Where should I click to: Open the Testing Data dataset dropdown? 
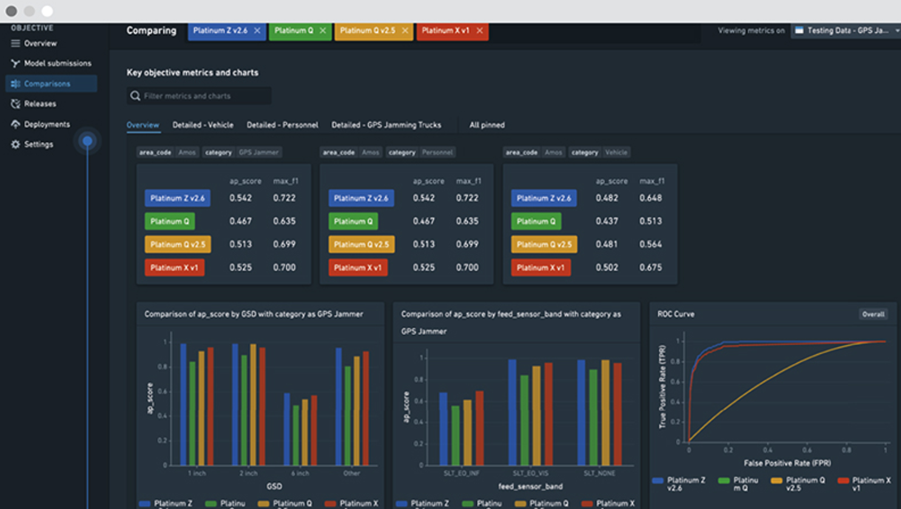point(845,31)
